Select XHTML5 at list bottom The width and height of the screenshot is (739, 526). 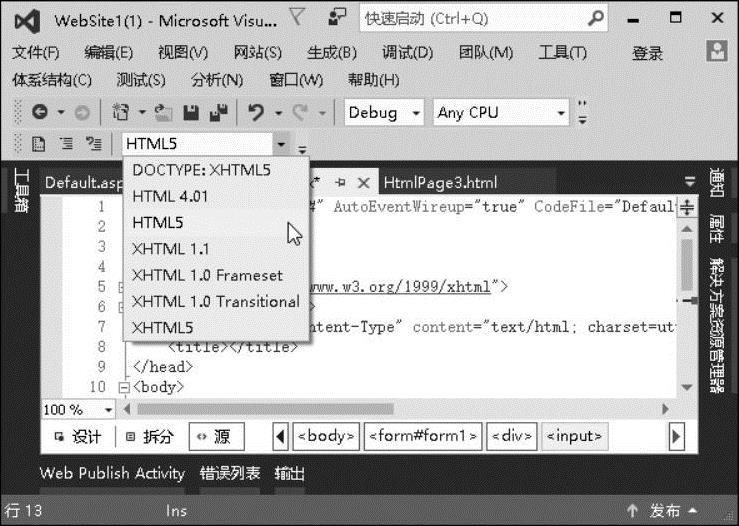(x=216, y=328)
